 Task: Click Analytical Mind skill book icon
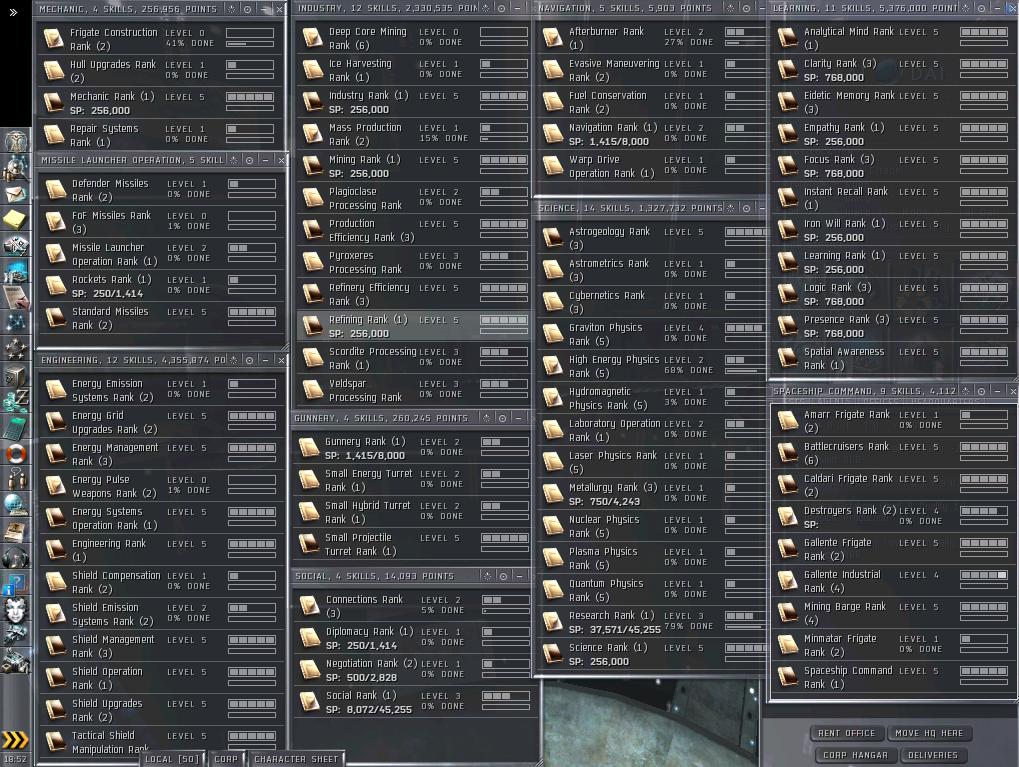(x=787, y=38)
